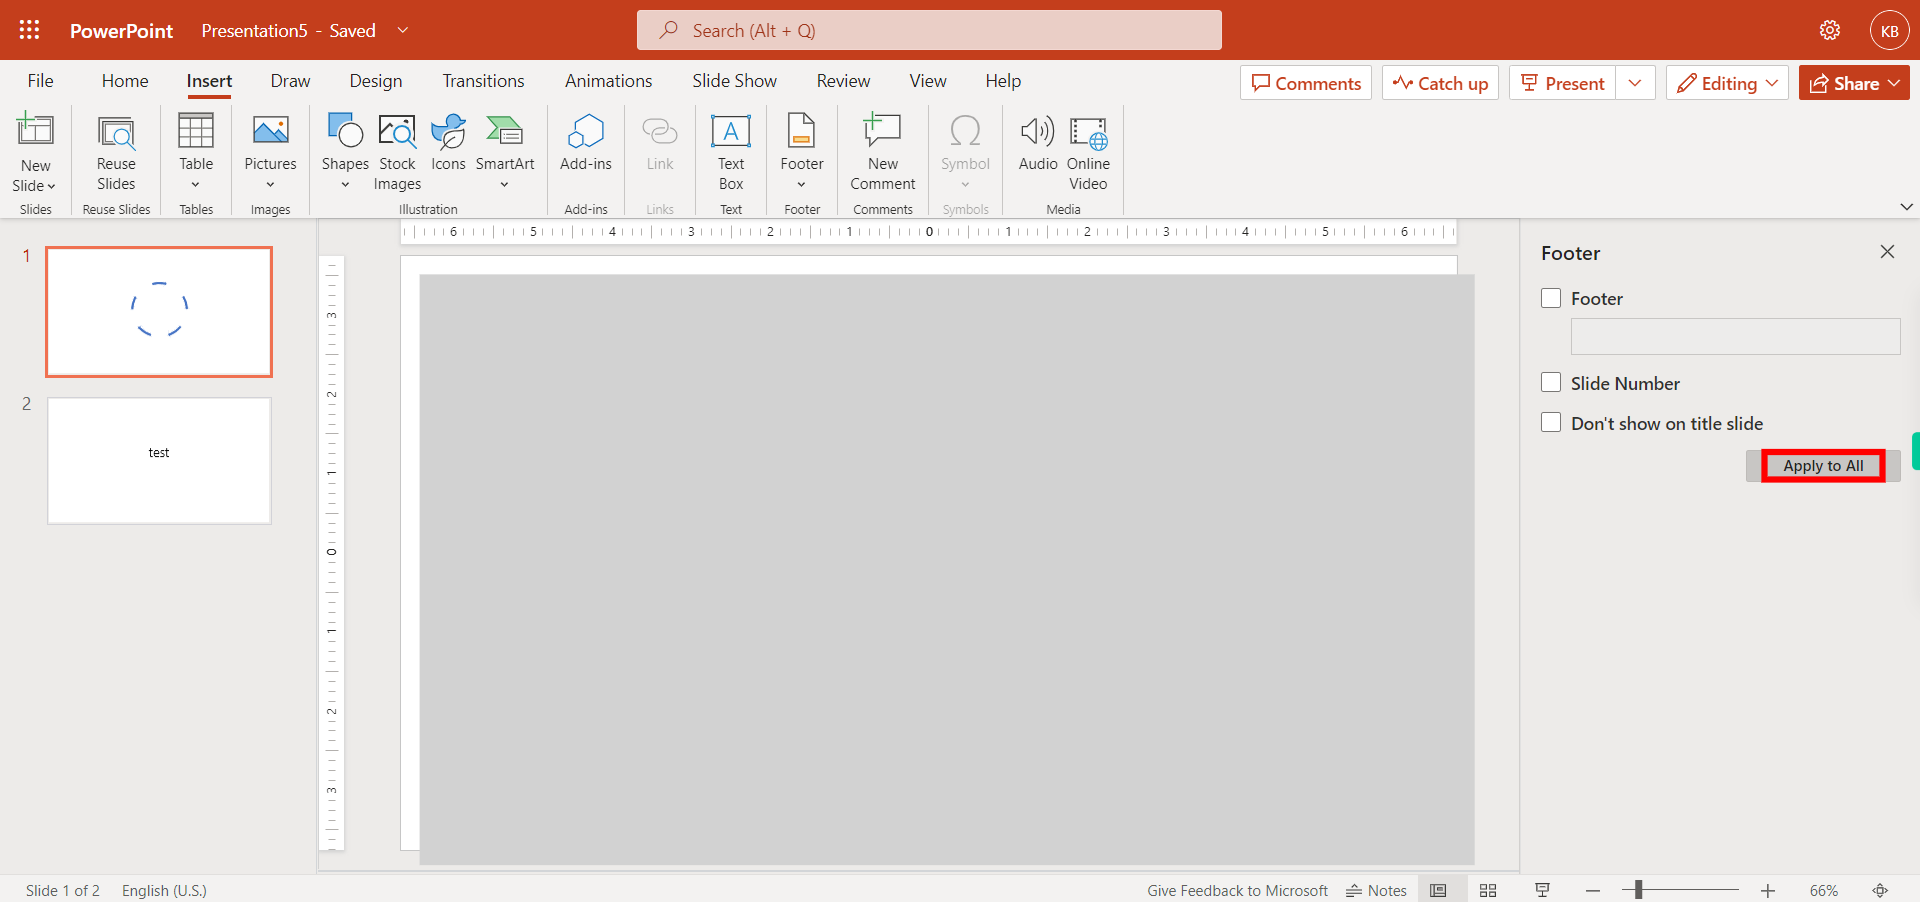The height and width of the screenshot is (902, 1920).
Task: Click the Icons insert button
Action: click(448, 143)
